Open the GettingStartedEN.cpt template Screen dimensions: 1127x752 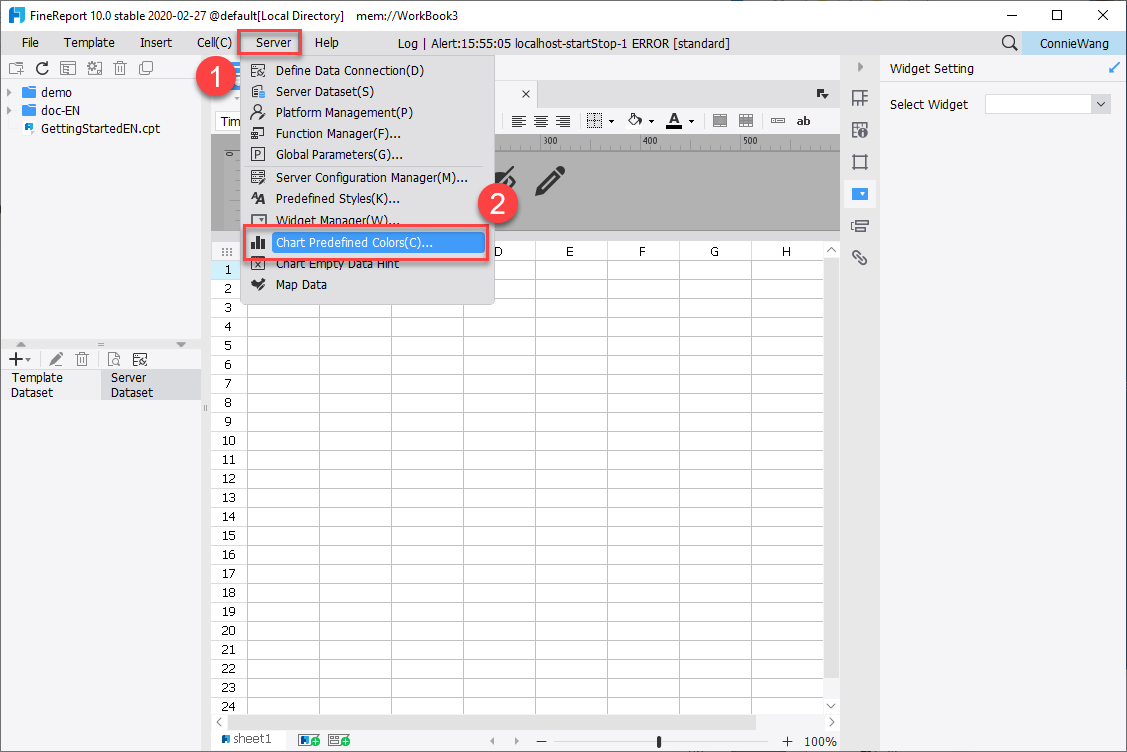point(100,128)
